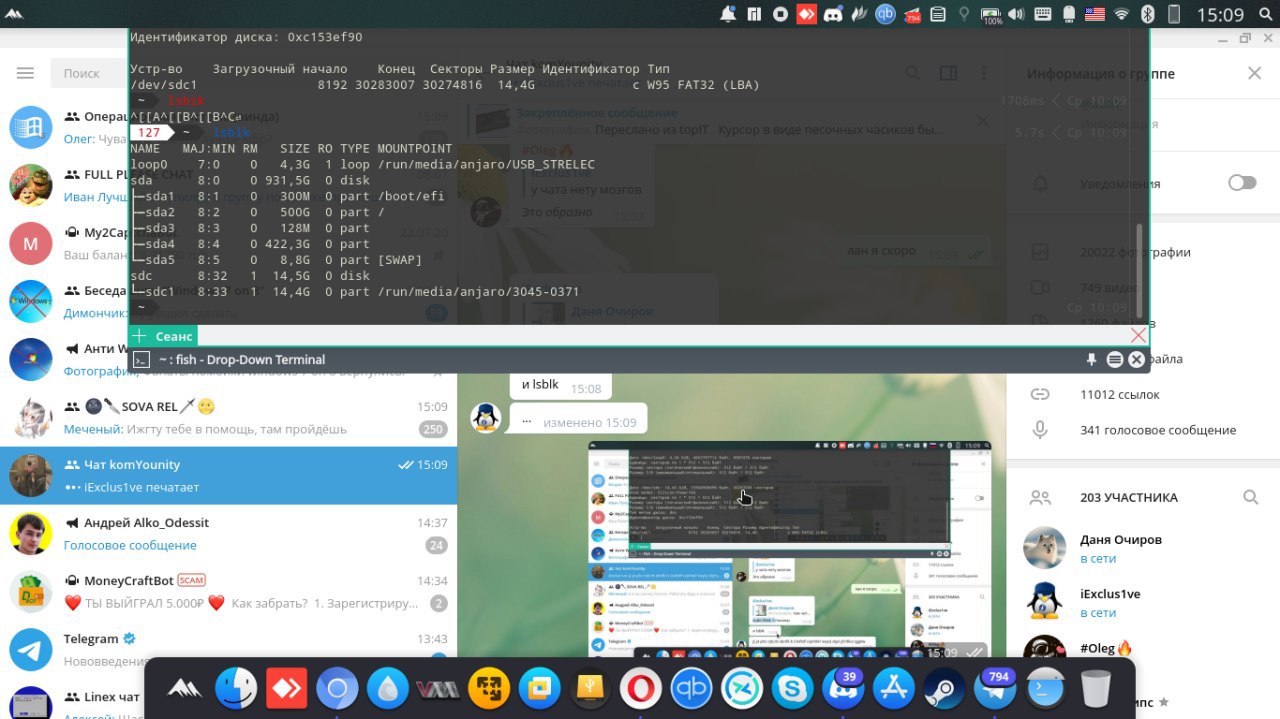Click the Сеанс new session tab button
Viewport: 1280px width, 719px height.
pos(163,336)
